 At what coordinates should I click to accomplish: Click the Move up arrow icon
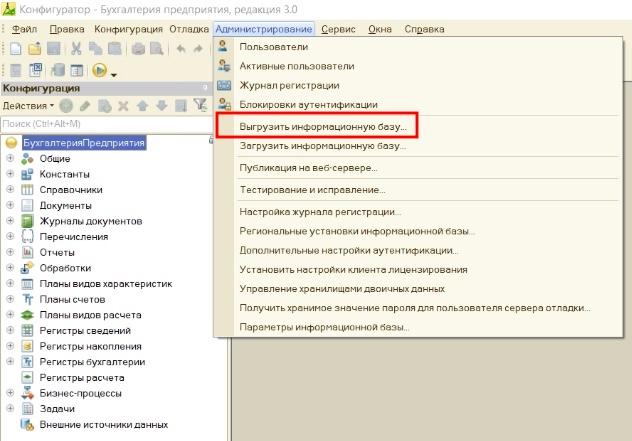coord(142,106)
